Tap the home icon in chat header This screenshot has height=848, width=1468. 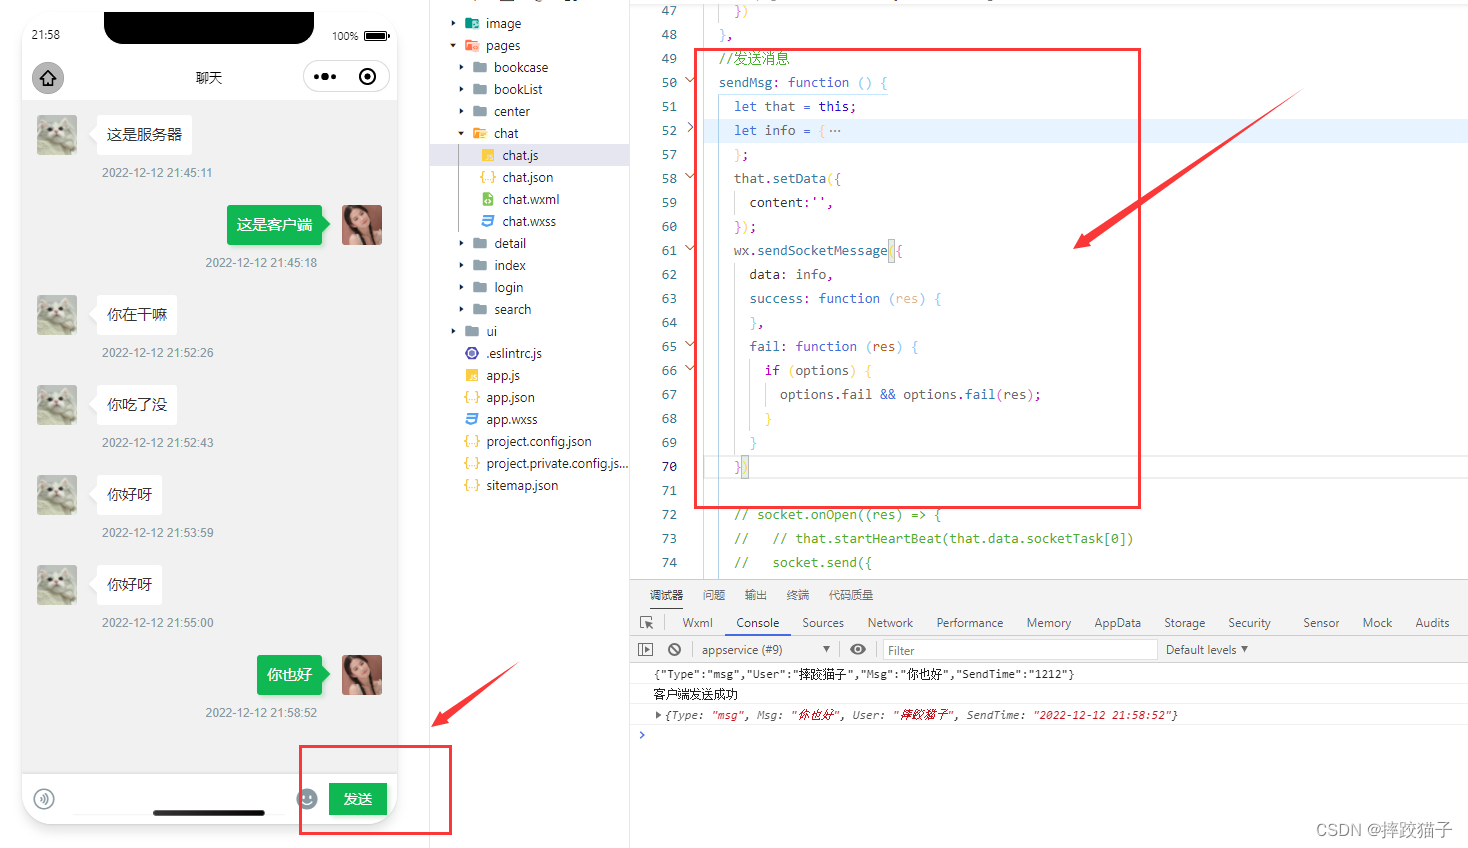[48, 77]
